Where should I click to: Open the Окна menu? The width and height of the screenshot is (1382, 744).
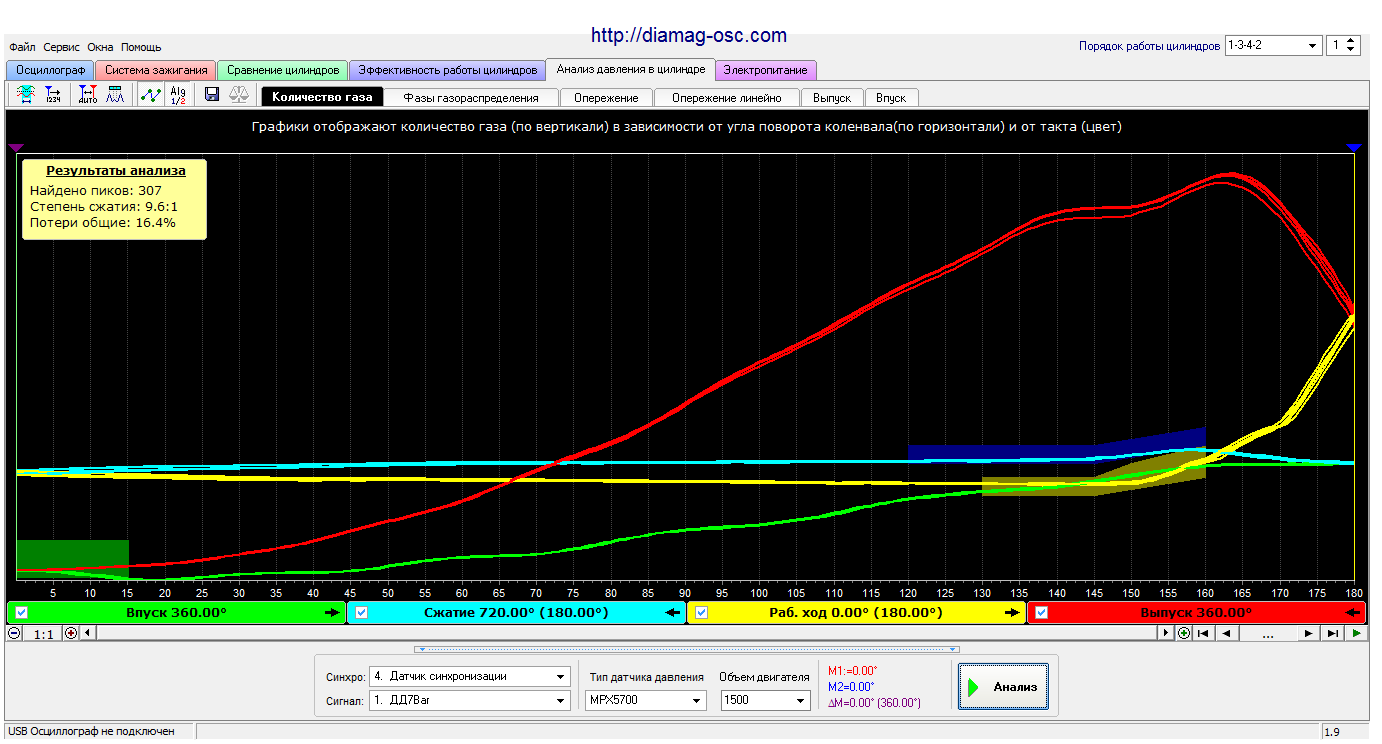point(100,47)
